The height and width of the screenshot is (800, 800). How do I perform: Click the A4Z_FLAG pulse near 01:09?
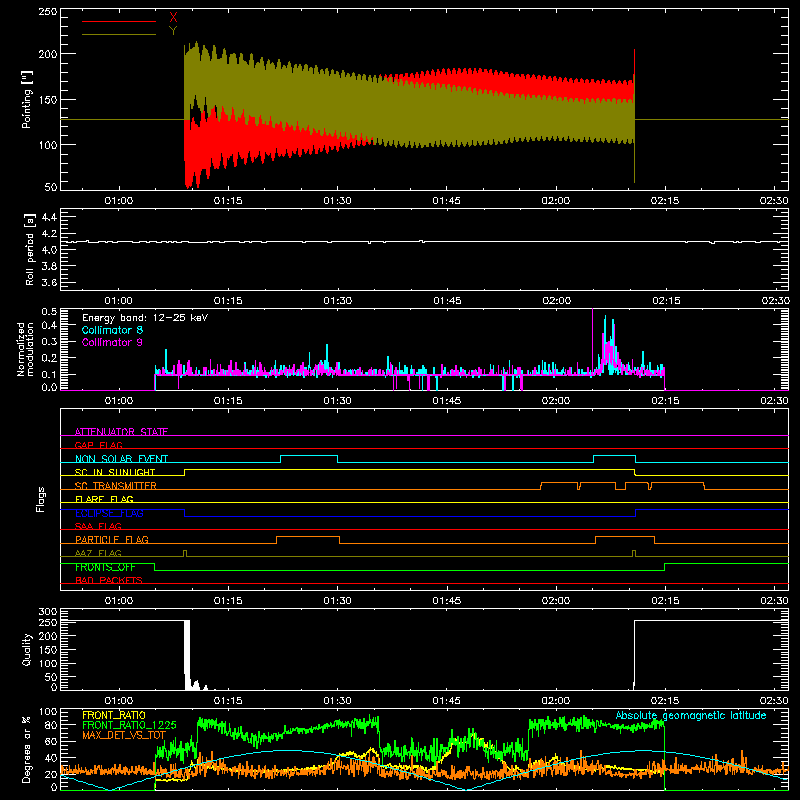185,553
